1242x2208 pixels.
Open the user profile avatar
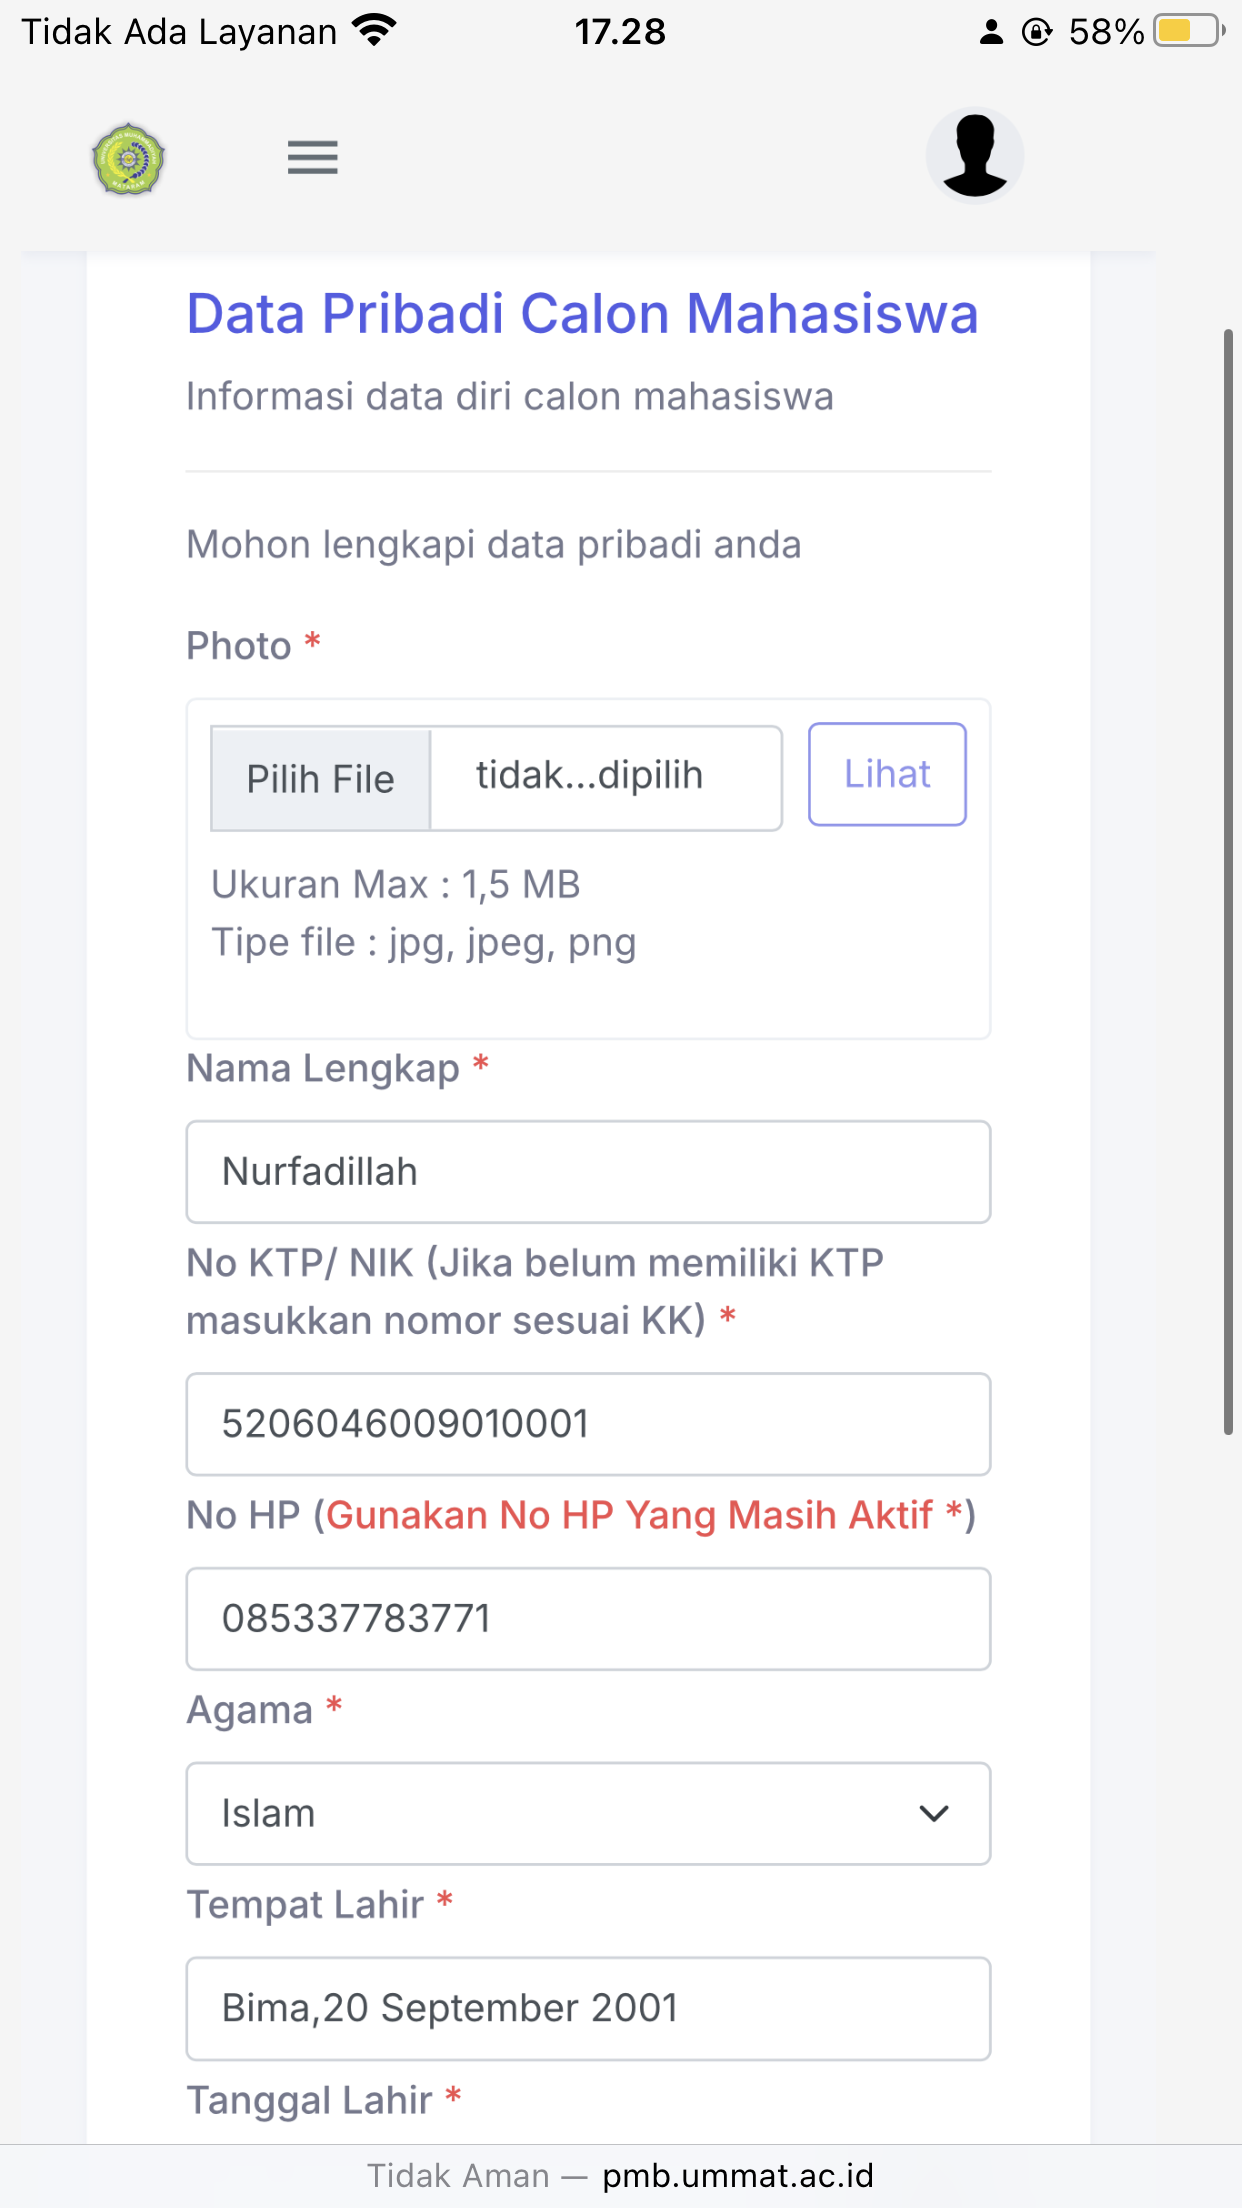(974, 156)
